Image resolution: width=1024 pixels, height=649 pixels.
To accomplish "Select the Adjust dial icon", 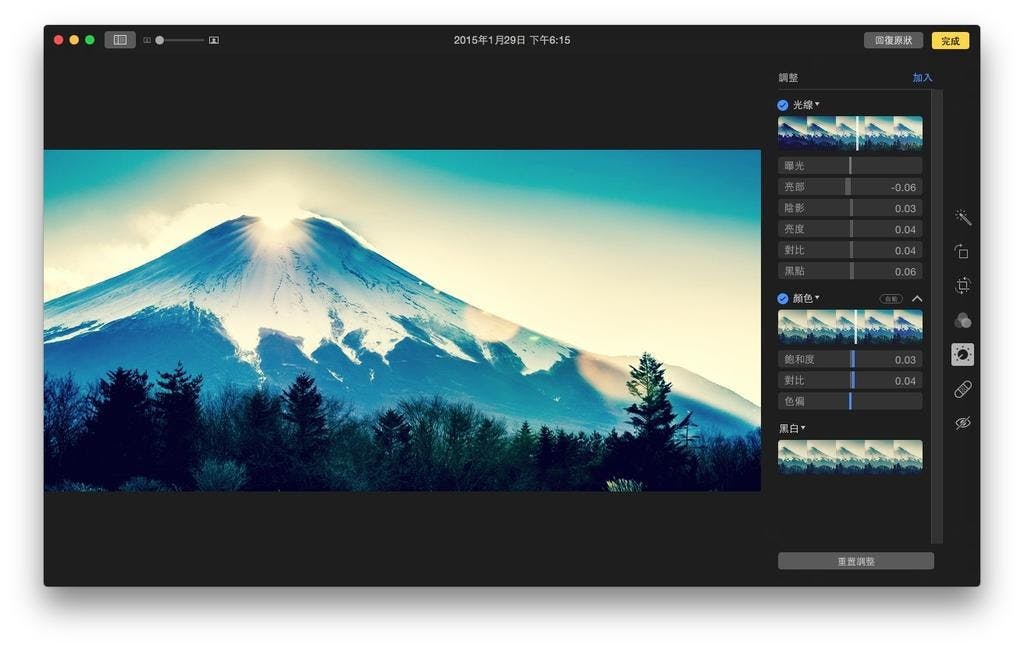I will click(x=962, y=355).
